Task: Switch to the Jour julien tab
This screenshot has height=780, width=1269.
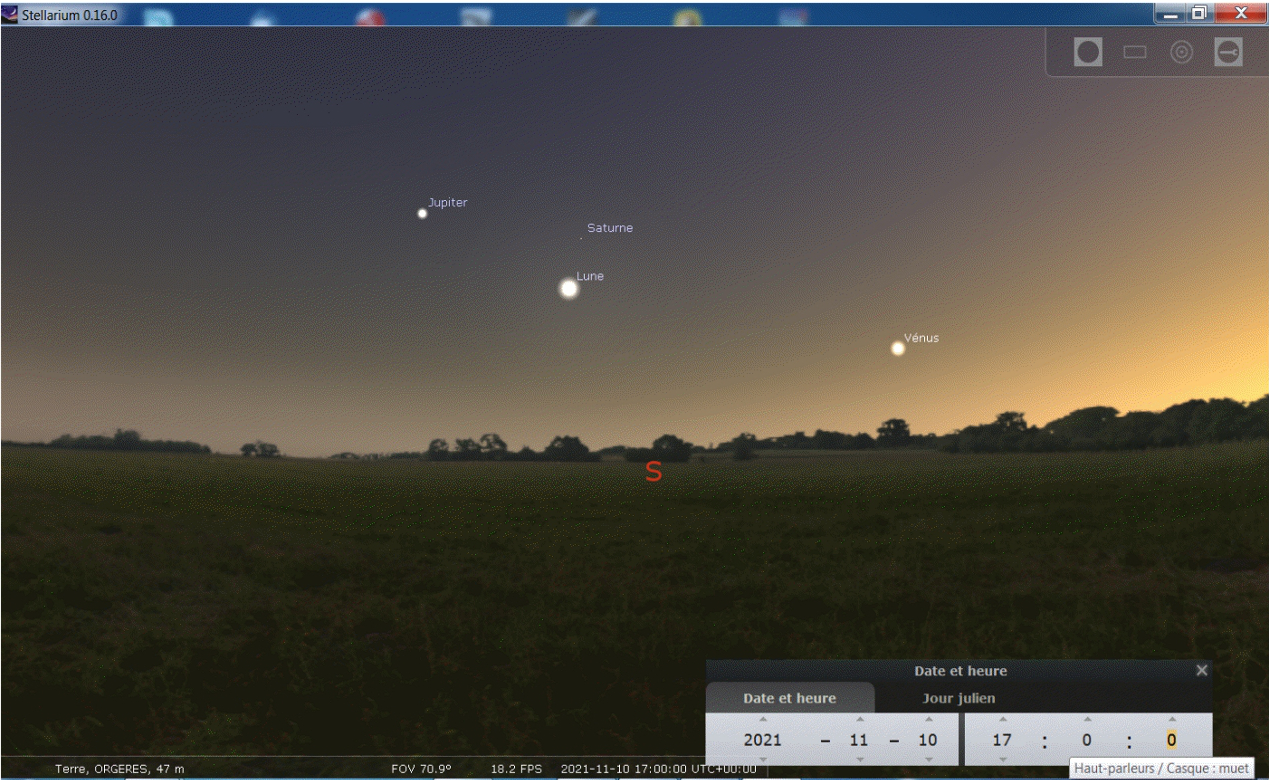Action: [x=958, y=698]
